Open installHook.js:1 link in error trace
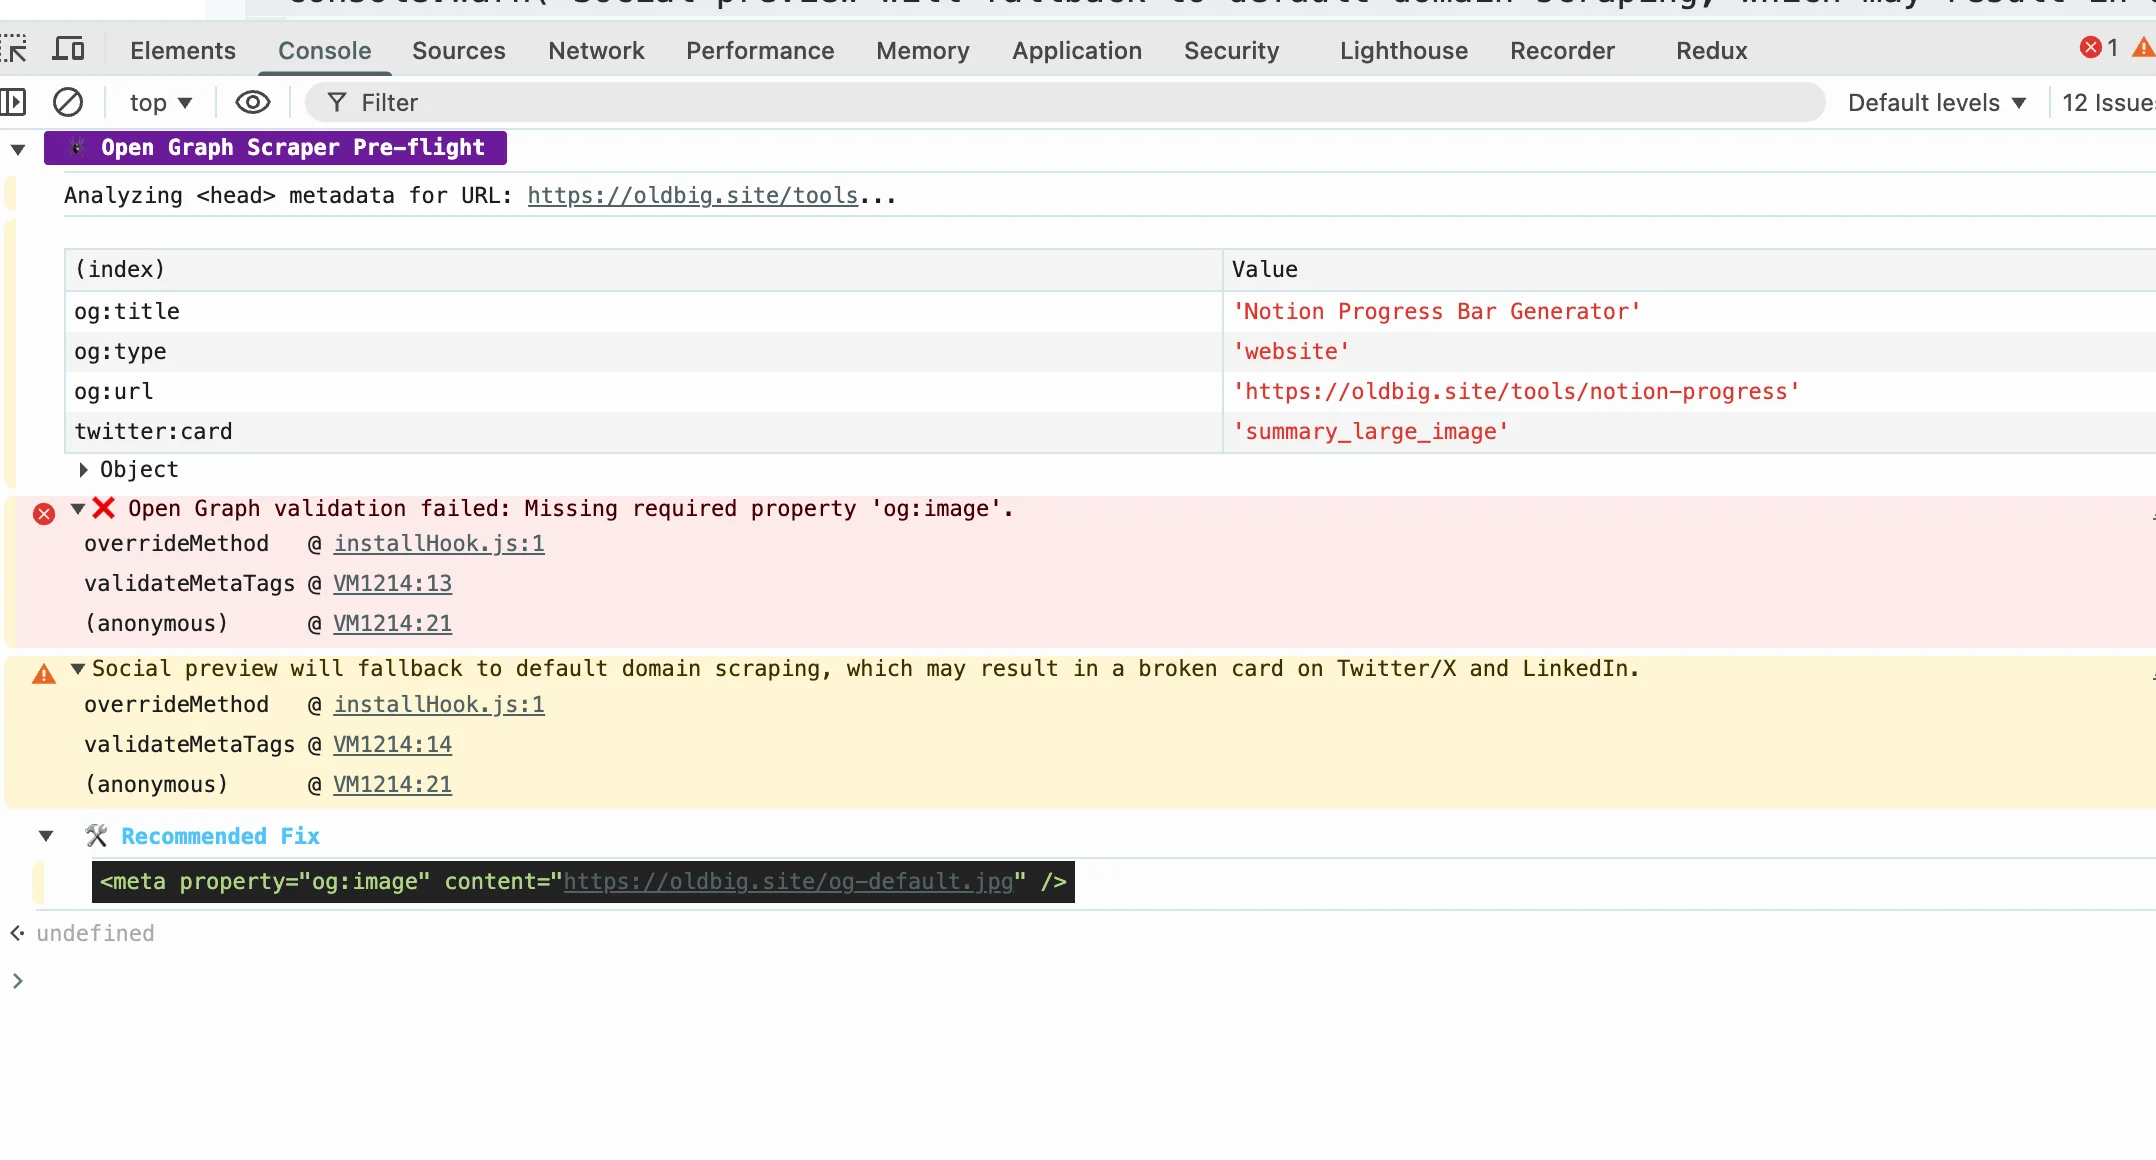 coord(439,543)
